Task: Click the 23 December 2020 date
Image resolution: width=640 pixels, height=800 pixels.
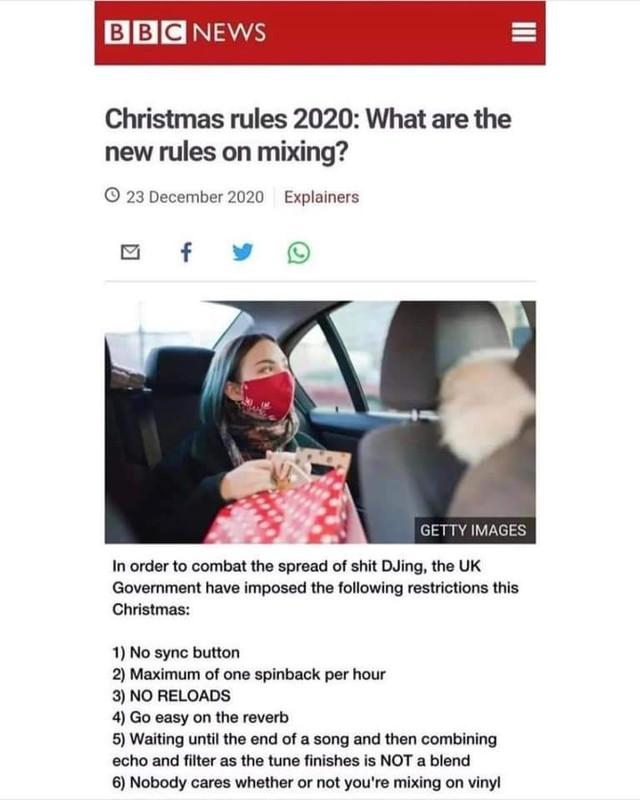Action: [x=195, y=197]
